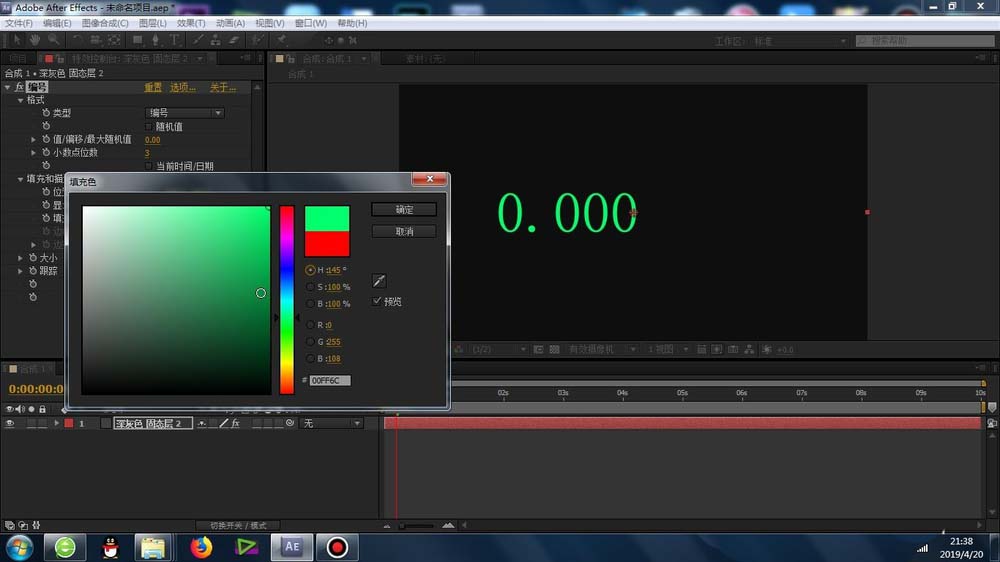
Task: Select the G channel radio button
Action: pos(310,341)
